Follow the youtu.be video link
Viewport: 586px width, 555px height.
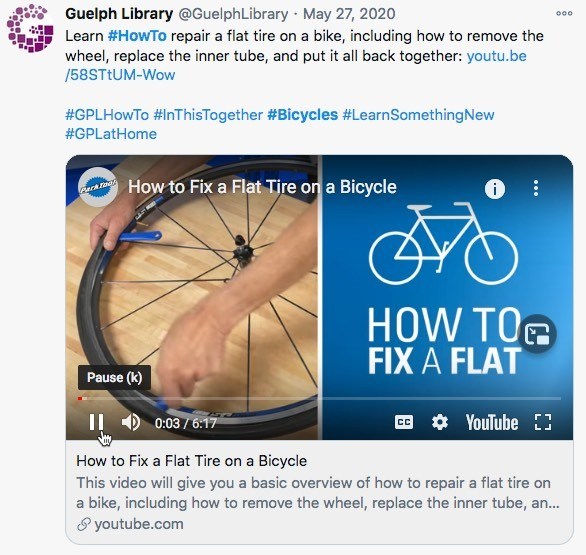tap(296, 65)
